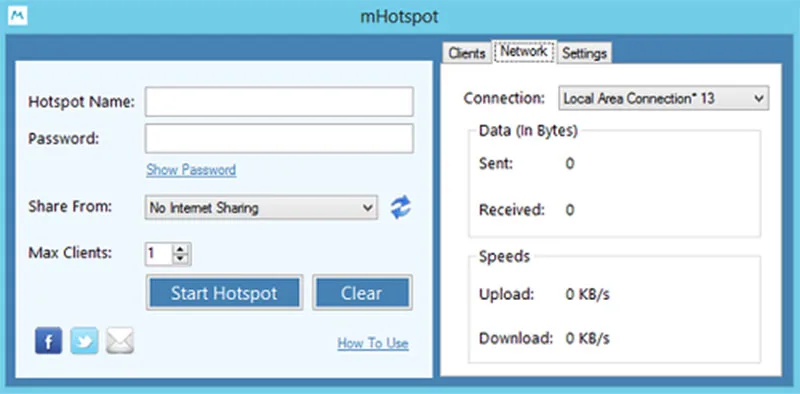This screenshot has height=394, width=800.
Task: Click into the Hotspot Name field
Action: pos(279,102)
